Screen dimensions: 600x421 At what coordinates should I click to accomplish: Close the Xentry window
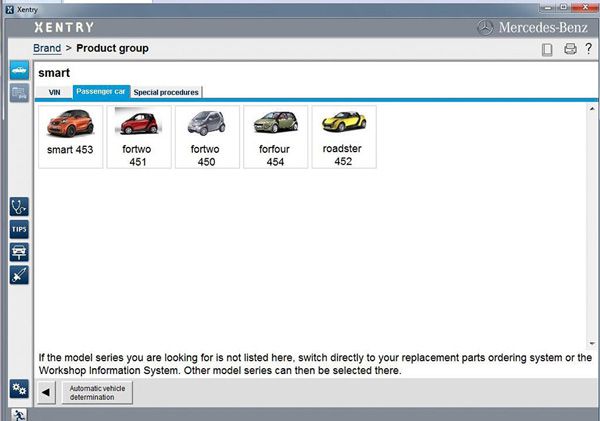point(585,8)
